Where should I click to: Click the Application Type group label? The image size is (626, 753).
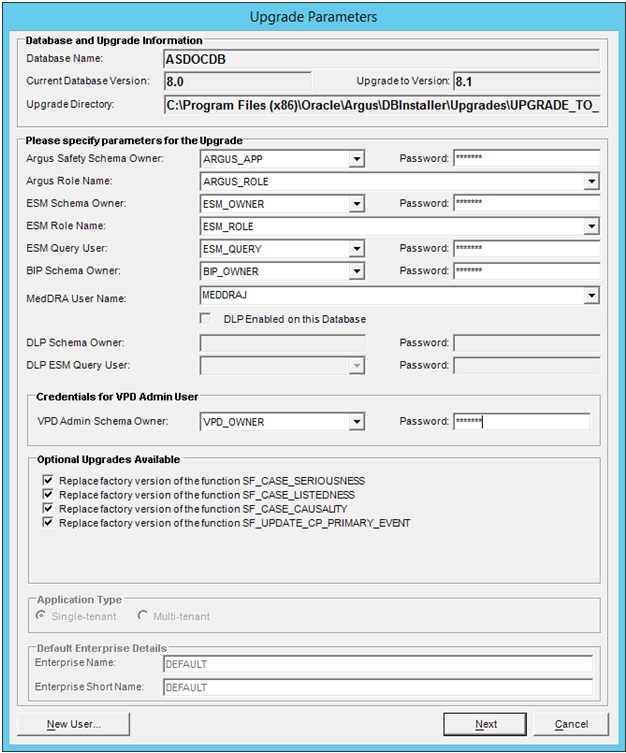[x=79, y=599]
